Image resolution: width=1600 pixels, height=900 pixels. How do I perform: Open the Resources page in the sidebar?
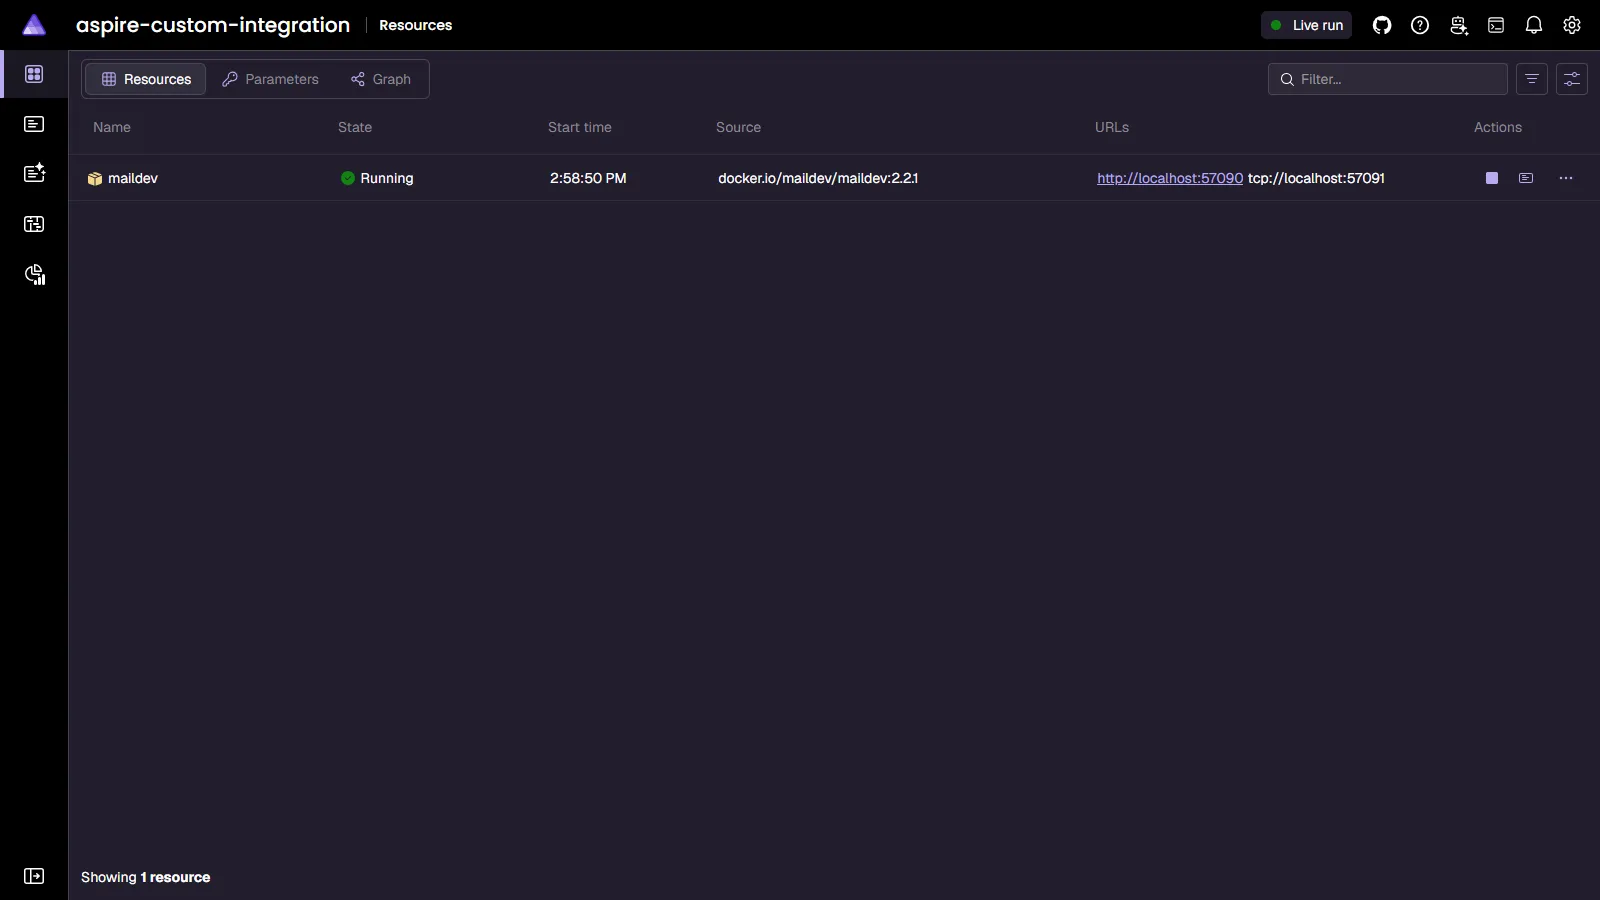click(x=34, y=74)
